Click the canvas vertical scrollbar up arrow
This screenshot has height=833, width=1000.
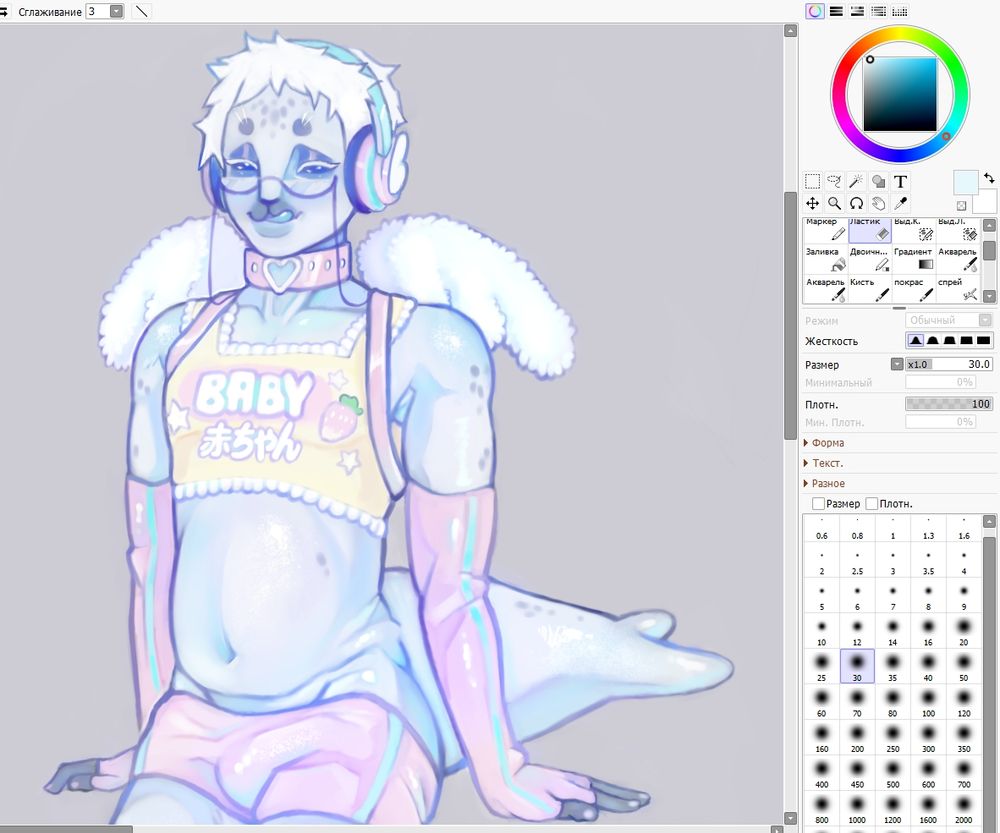(790, 31)
